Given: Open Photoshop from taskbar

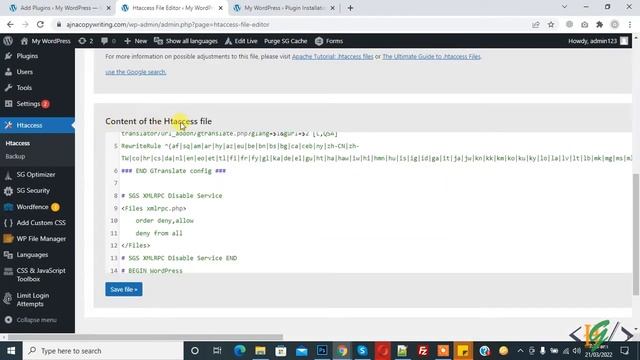Looking at the screenshot, I should coord(322,351).
